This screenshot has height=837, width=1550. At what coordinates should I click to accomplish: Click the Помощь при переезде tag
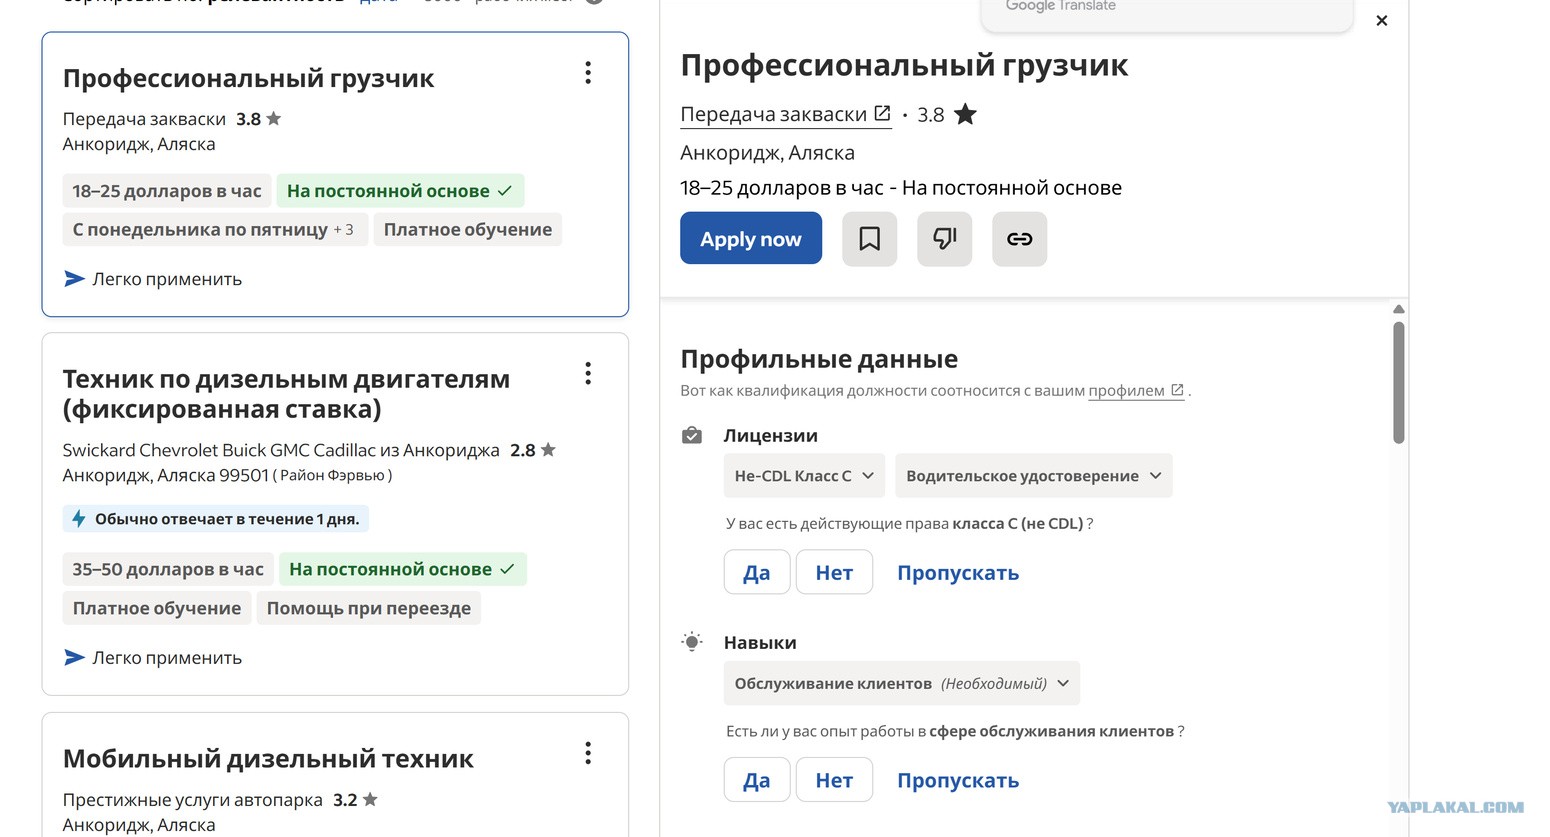(x=369, y=608)
